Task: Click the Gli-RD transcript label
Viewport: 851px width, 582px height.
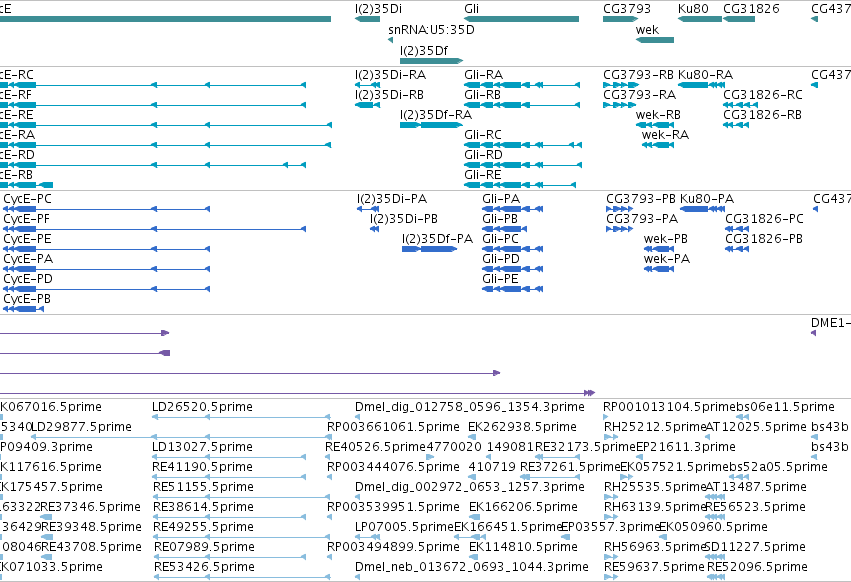Action: [483, 154]
